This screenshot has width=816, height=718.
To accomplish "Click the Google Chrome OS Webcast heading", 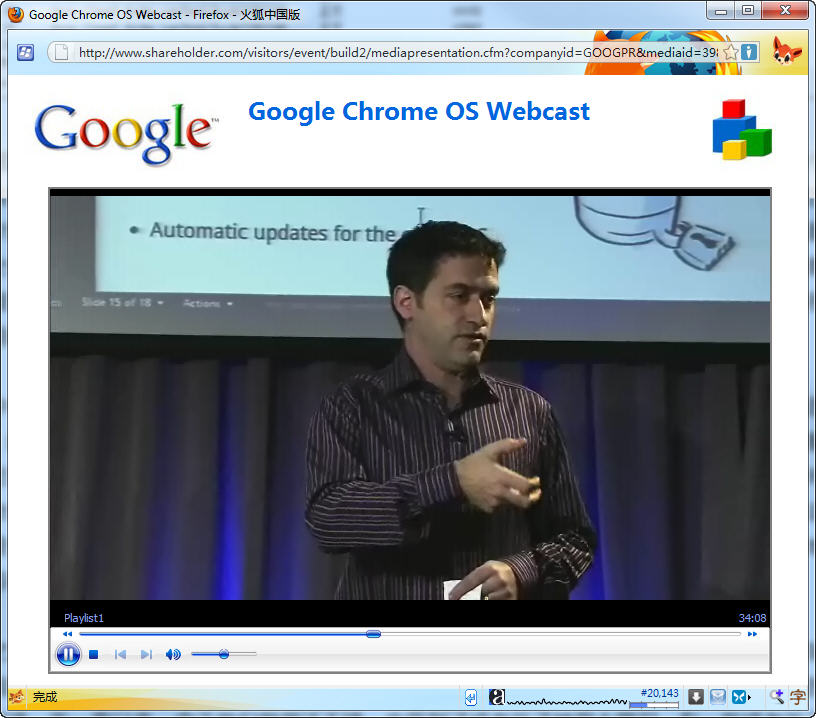I will click(x=419, y=112).
